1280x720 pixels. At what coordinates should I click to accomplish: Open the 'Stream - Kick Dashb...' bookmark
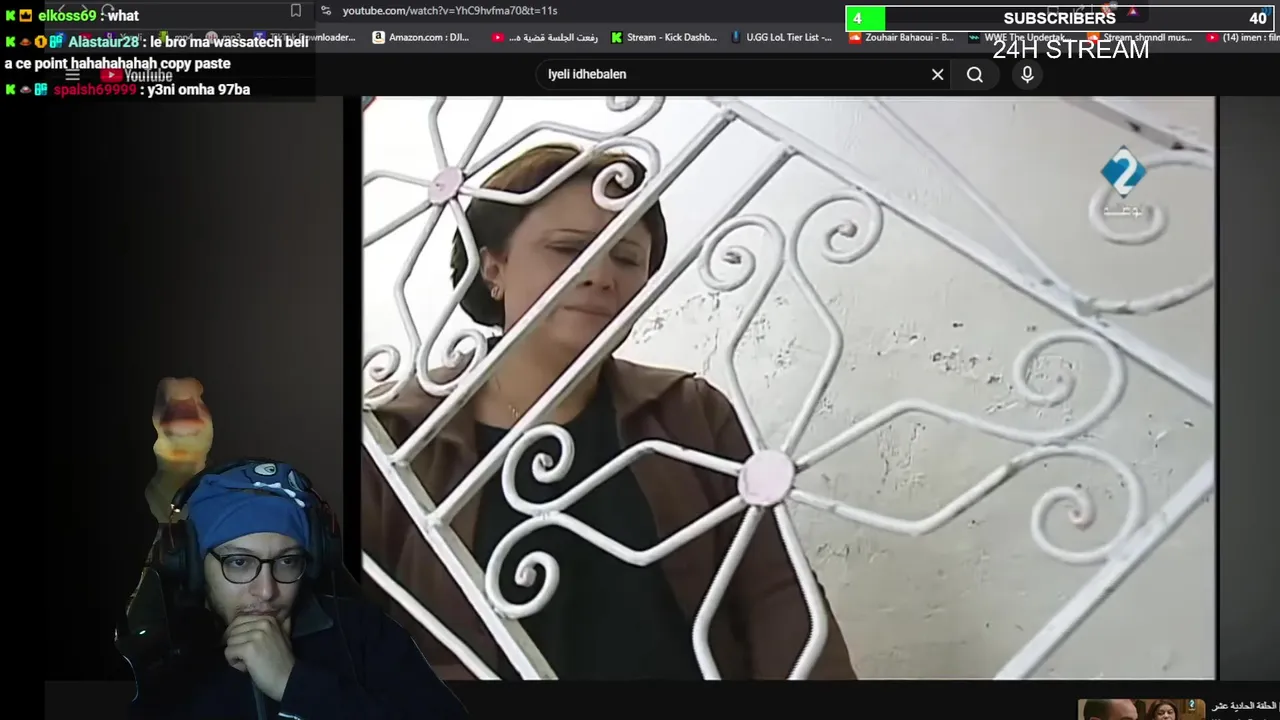click(664, 37)
